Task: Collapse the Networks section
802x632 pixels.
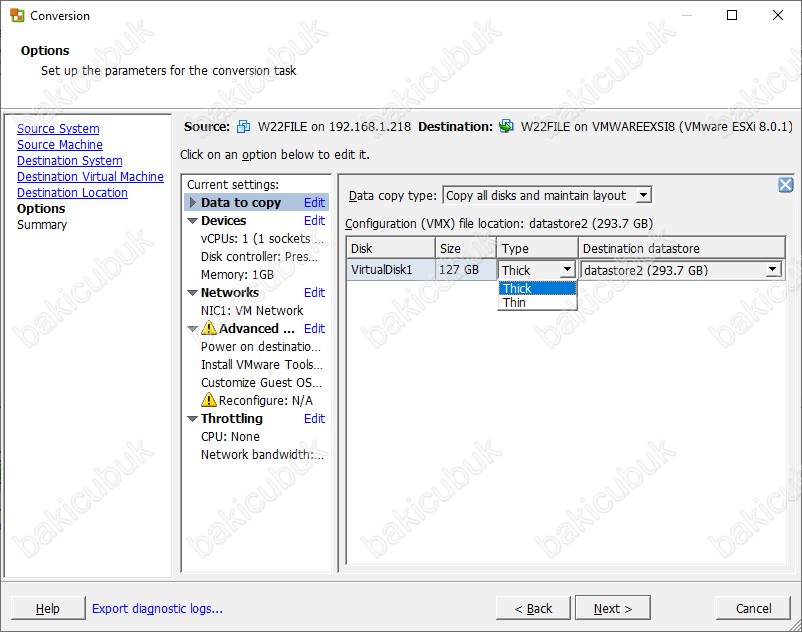Action: (192, 293)
